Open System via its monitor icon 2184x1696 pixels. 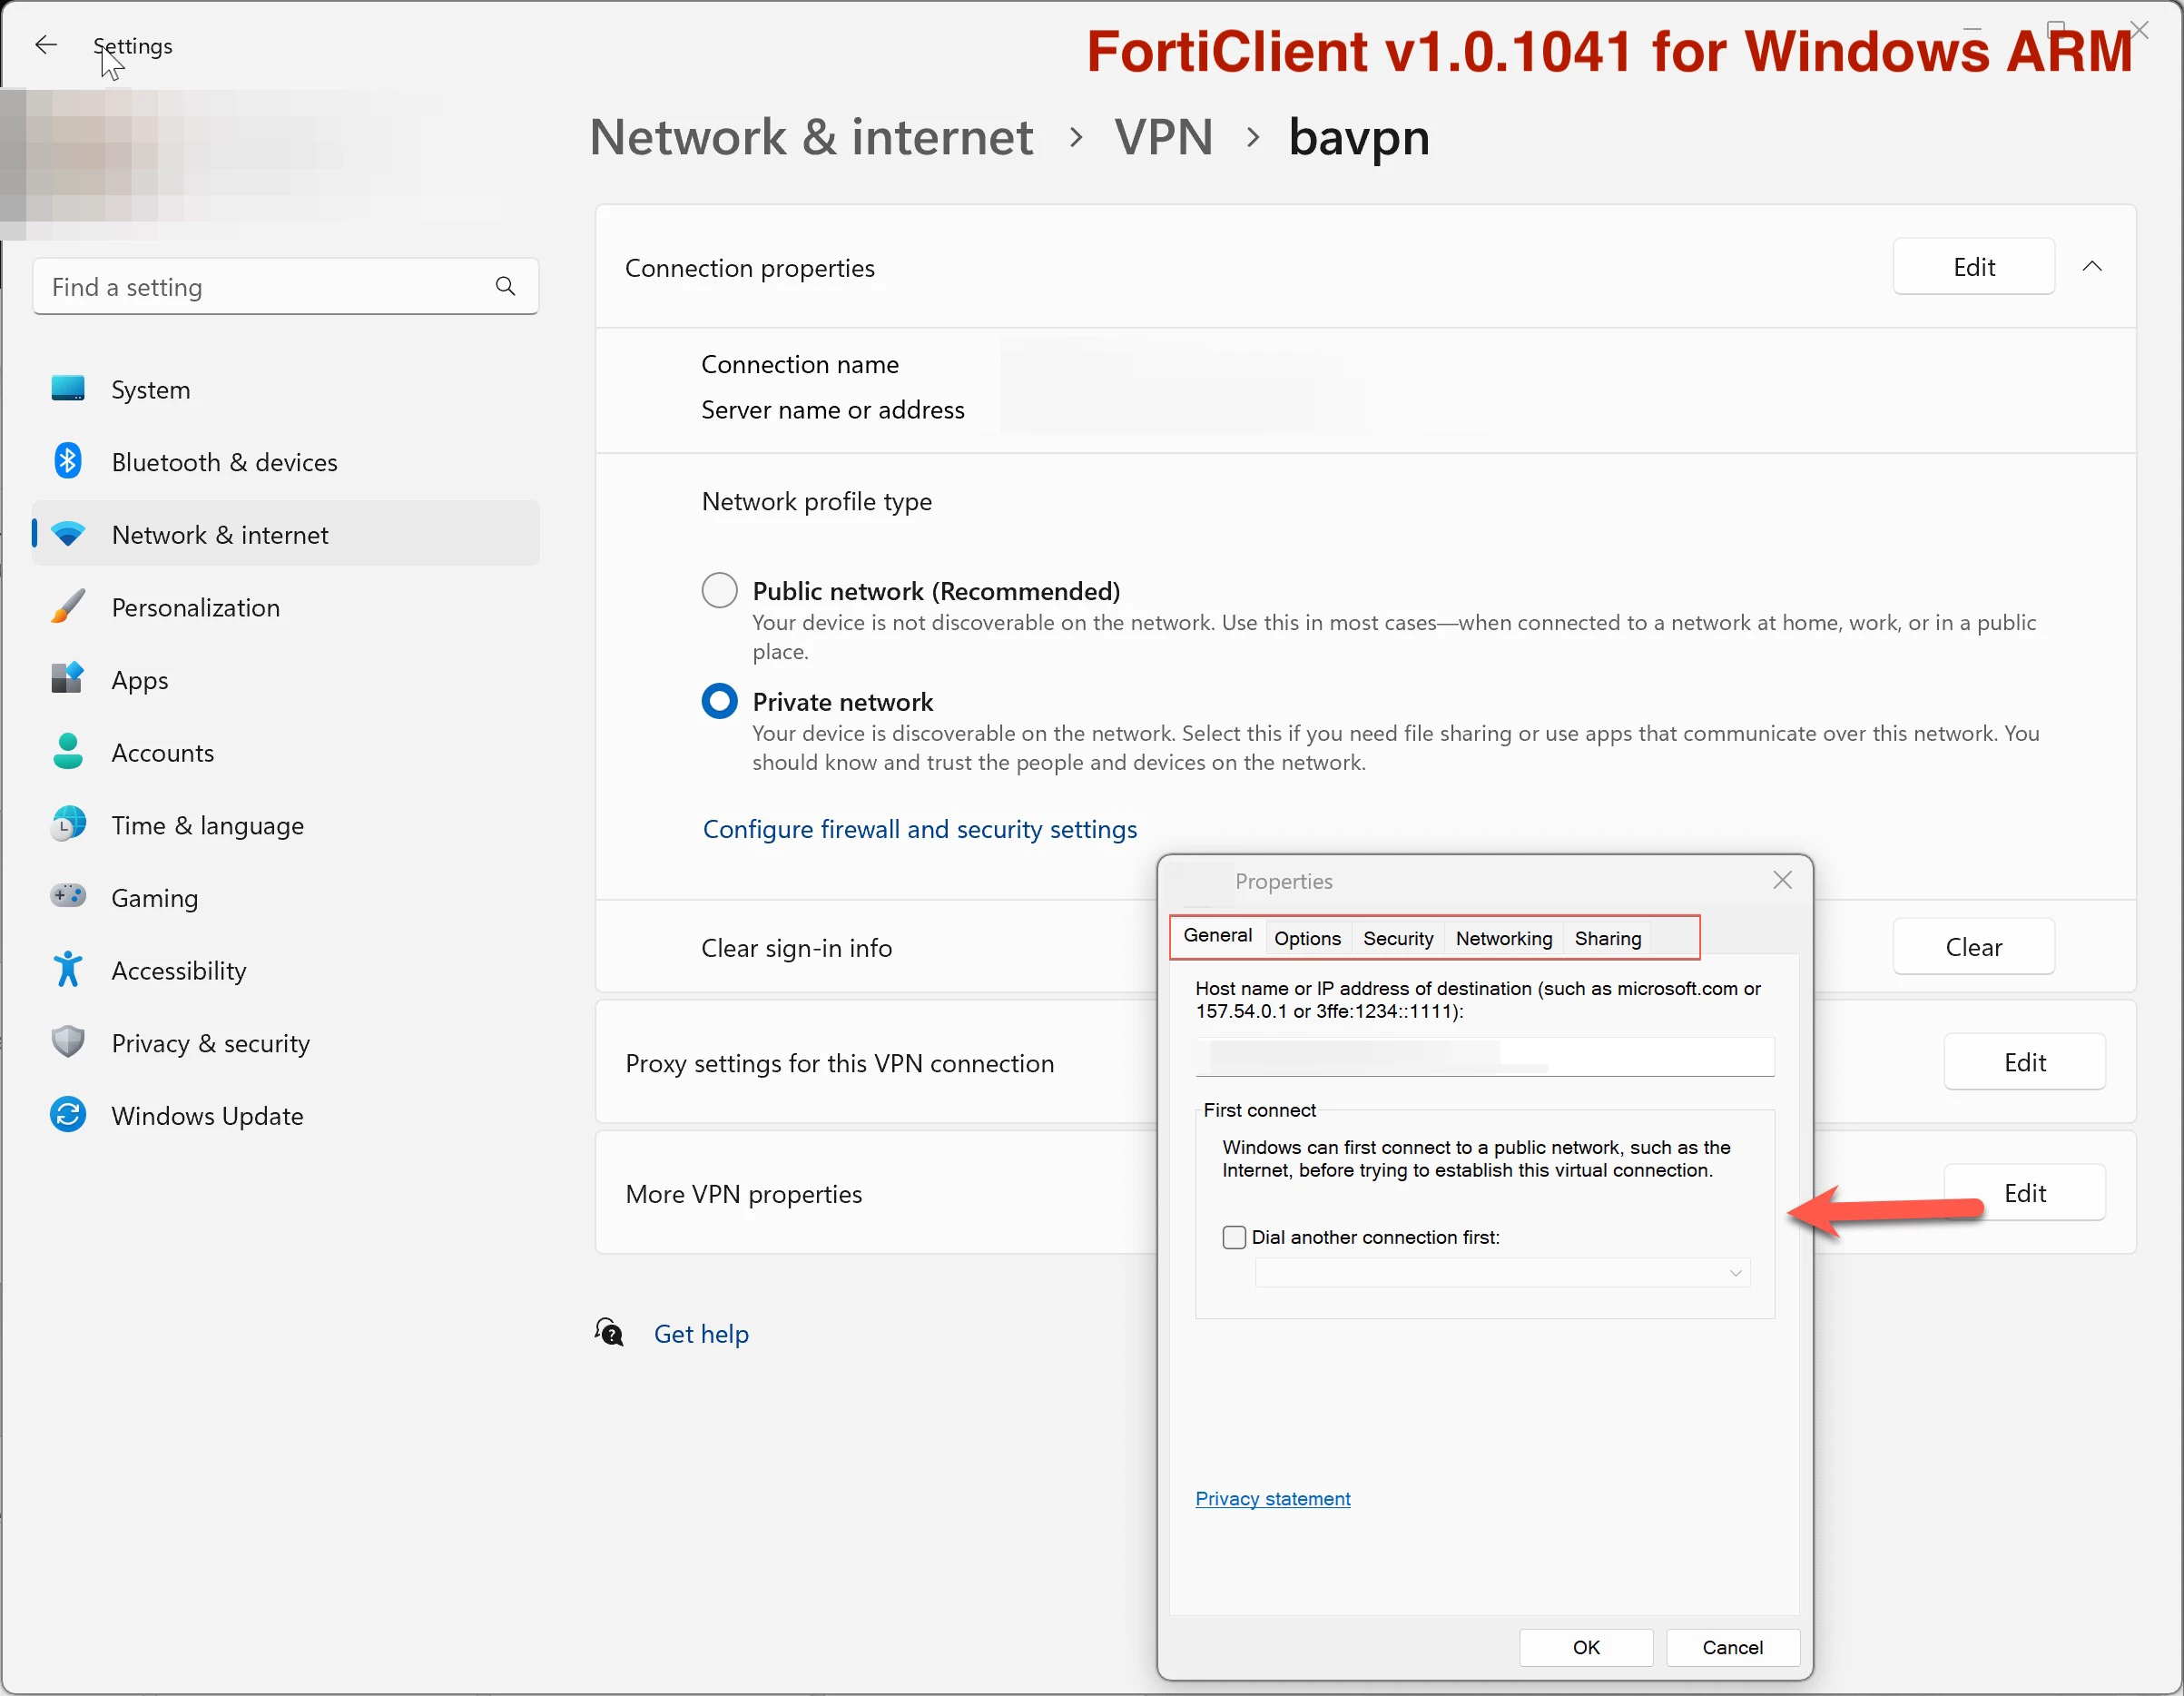pos(68,389)
